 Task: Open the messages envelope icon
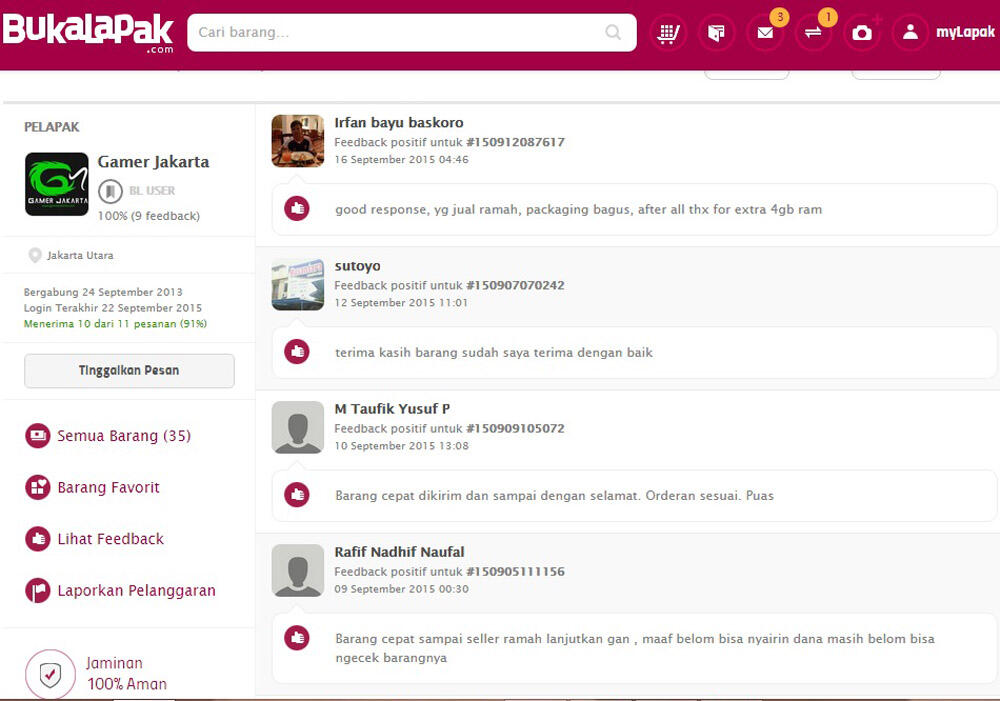pyautogui.click(x=765, y=33)
